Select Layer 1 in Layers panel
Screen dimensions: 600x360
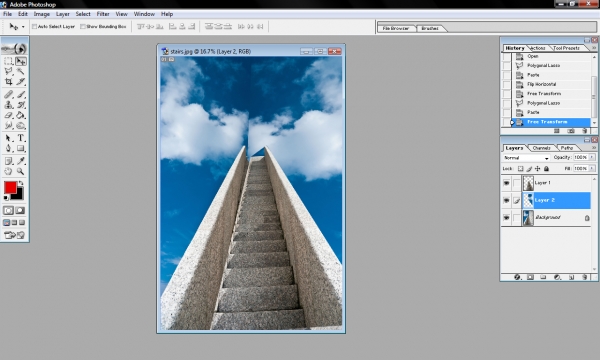[x=556, y=183]
